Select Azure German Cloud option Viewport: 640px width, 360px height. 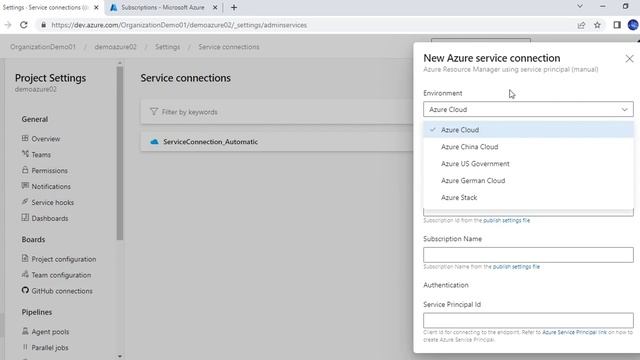coord(528,180)
